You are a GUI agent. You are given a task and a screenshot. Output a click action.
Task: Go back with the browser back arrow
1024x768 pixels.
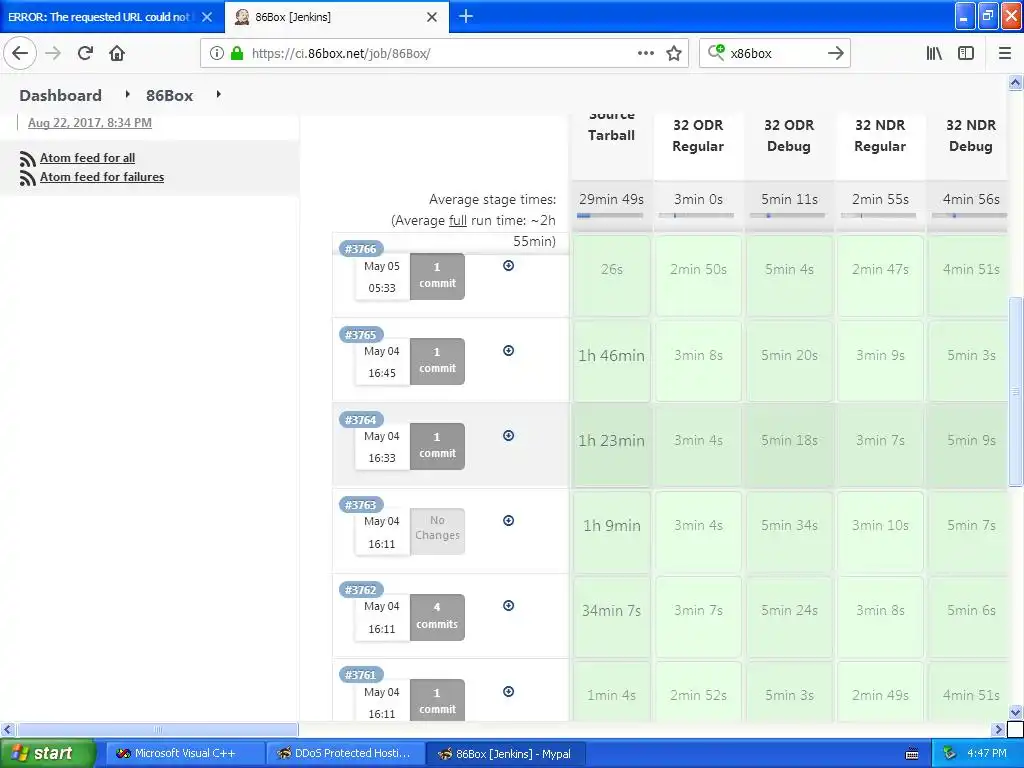20,53
